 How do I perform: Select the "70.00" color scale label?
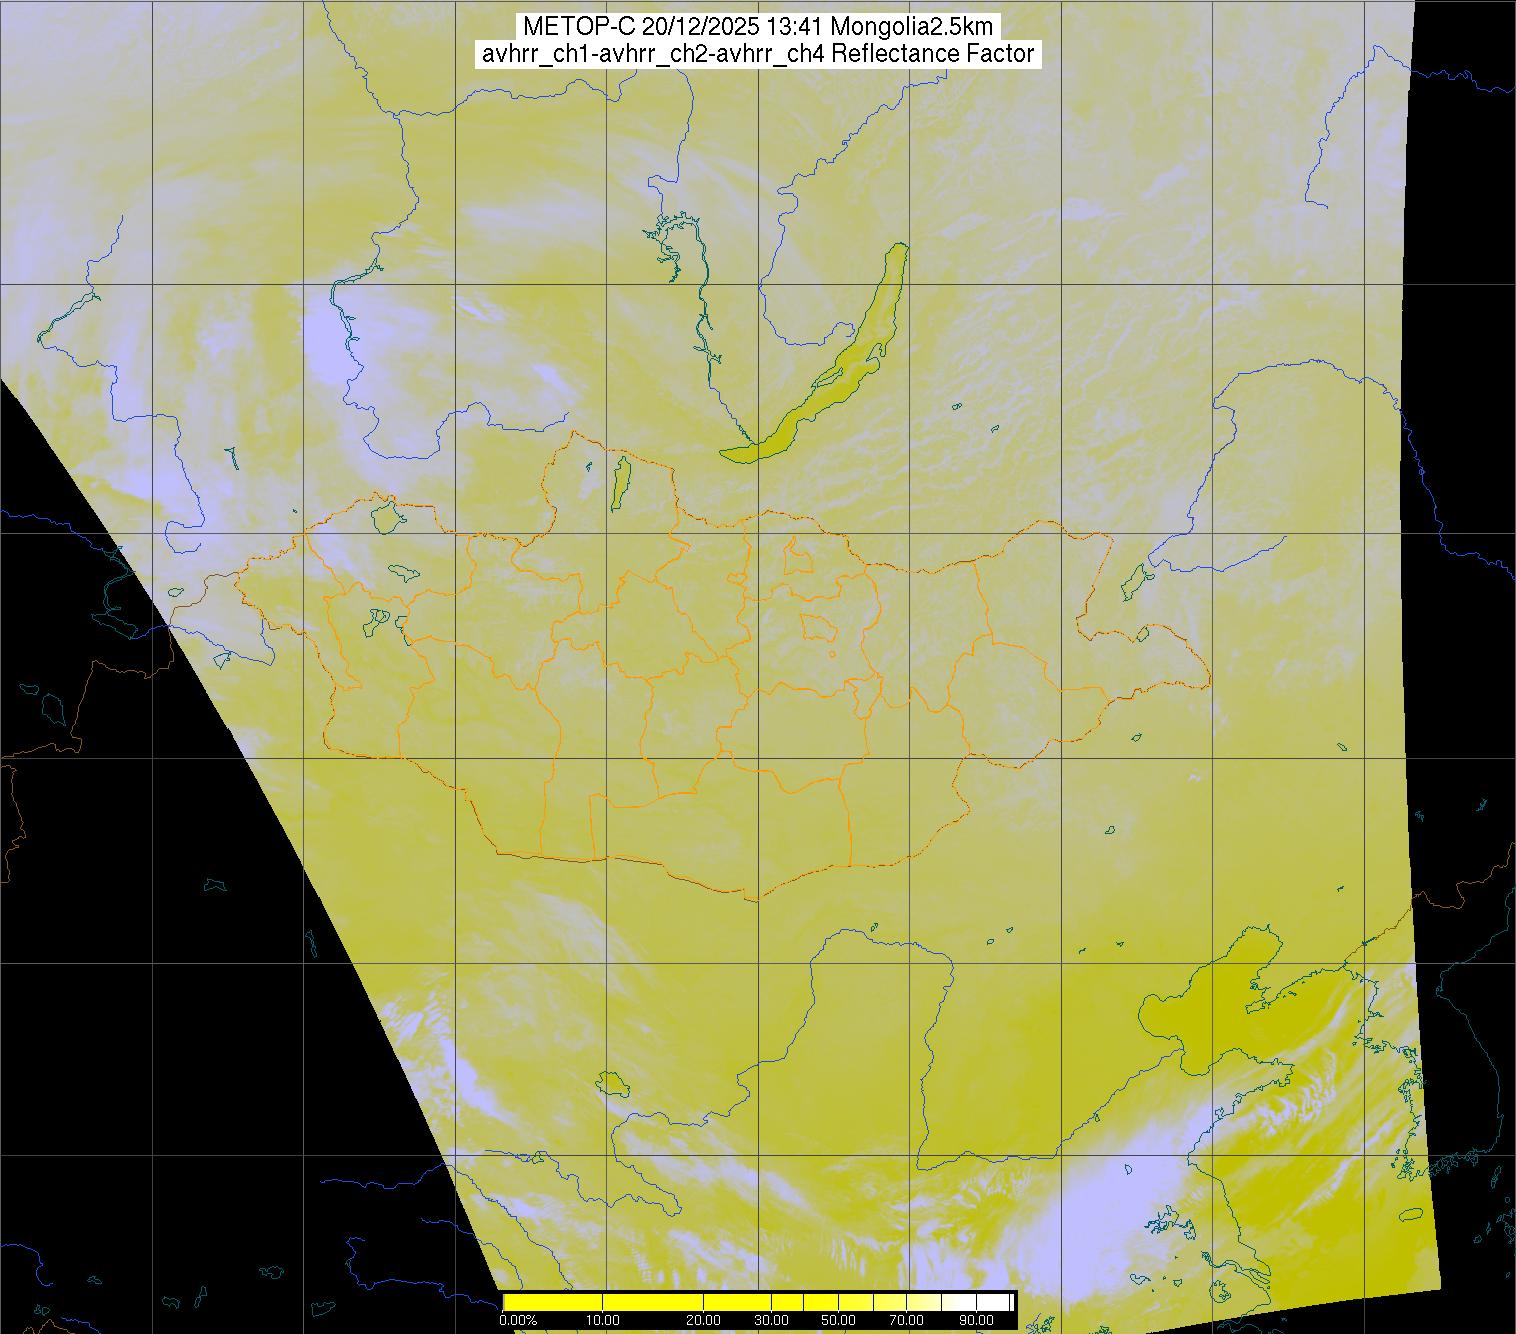click(x=908, y=1321)
